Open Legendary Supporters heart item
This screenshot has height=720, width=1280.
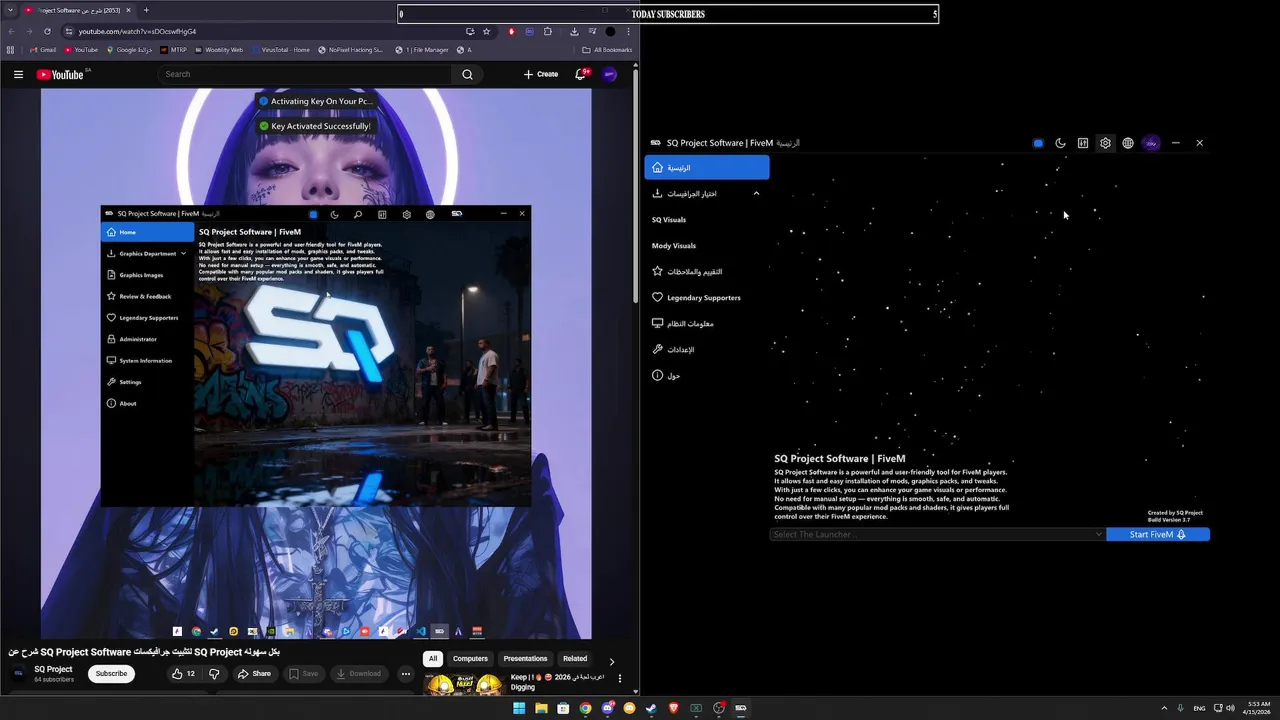tap(696, 298)
